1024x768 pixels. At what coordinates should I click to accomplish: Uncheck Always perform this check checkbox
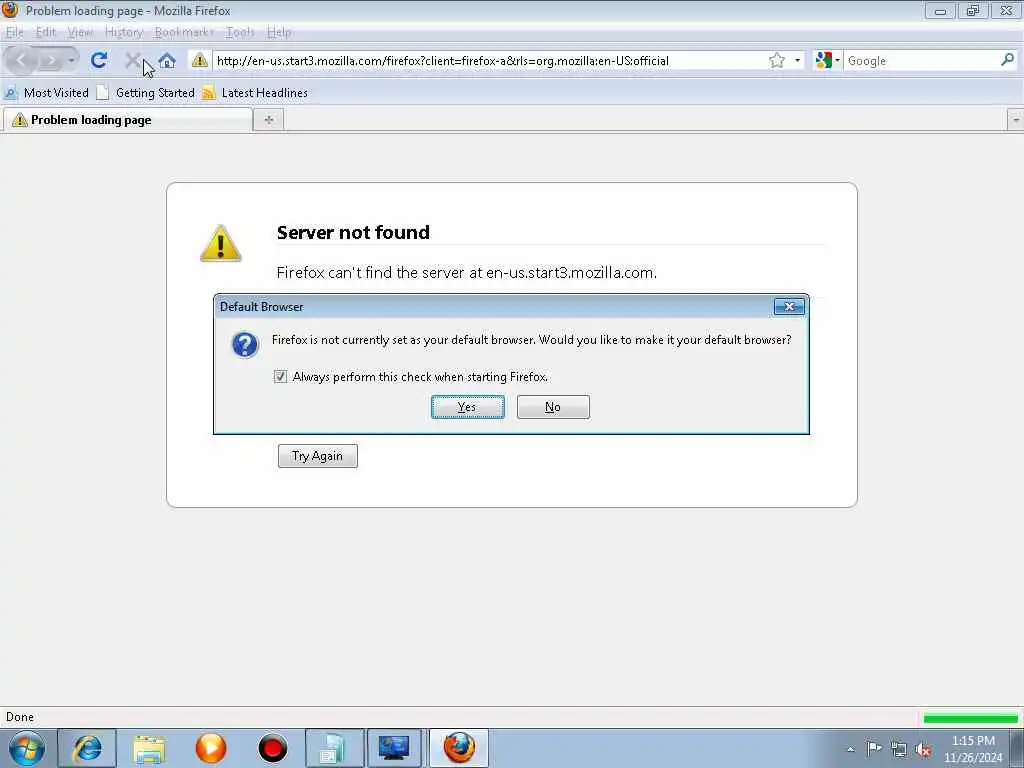tap(280, 377)
